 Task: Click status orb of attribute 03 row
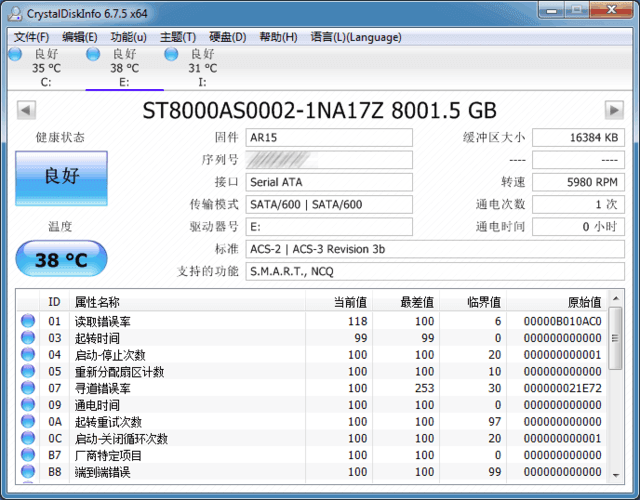[28, 338]
